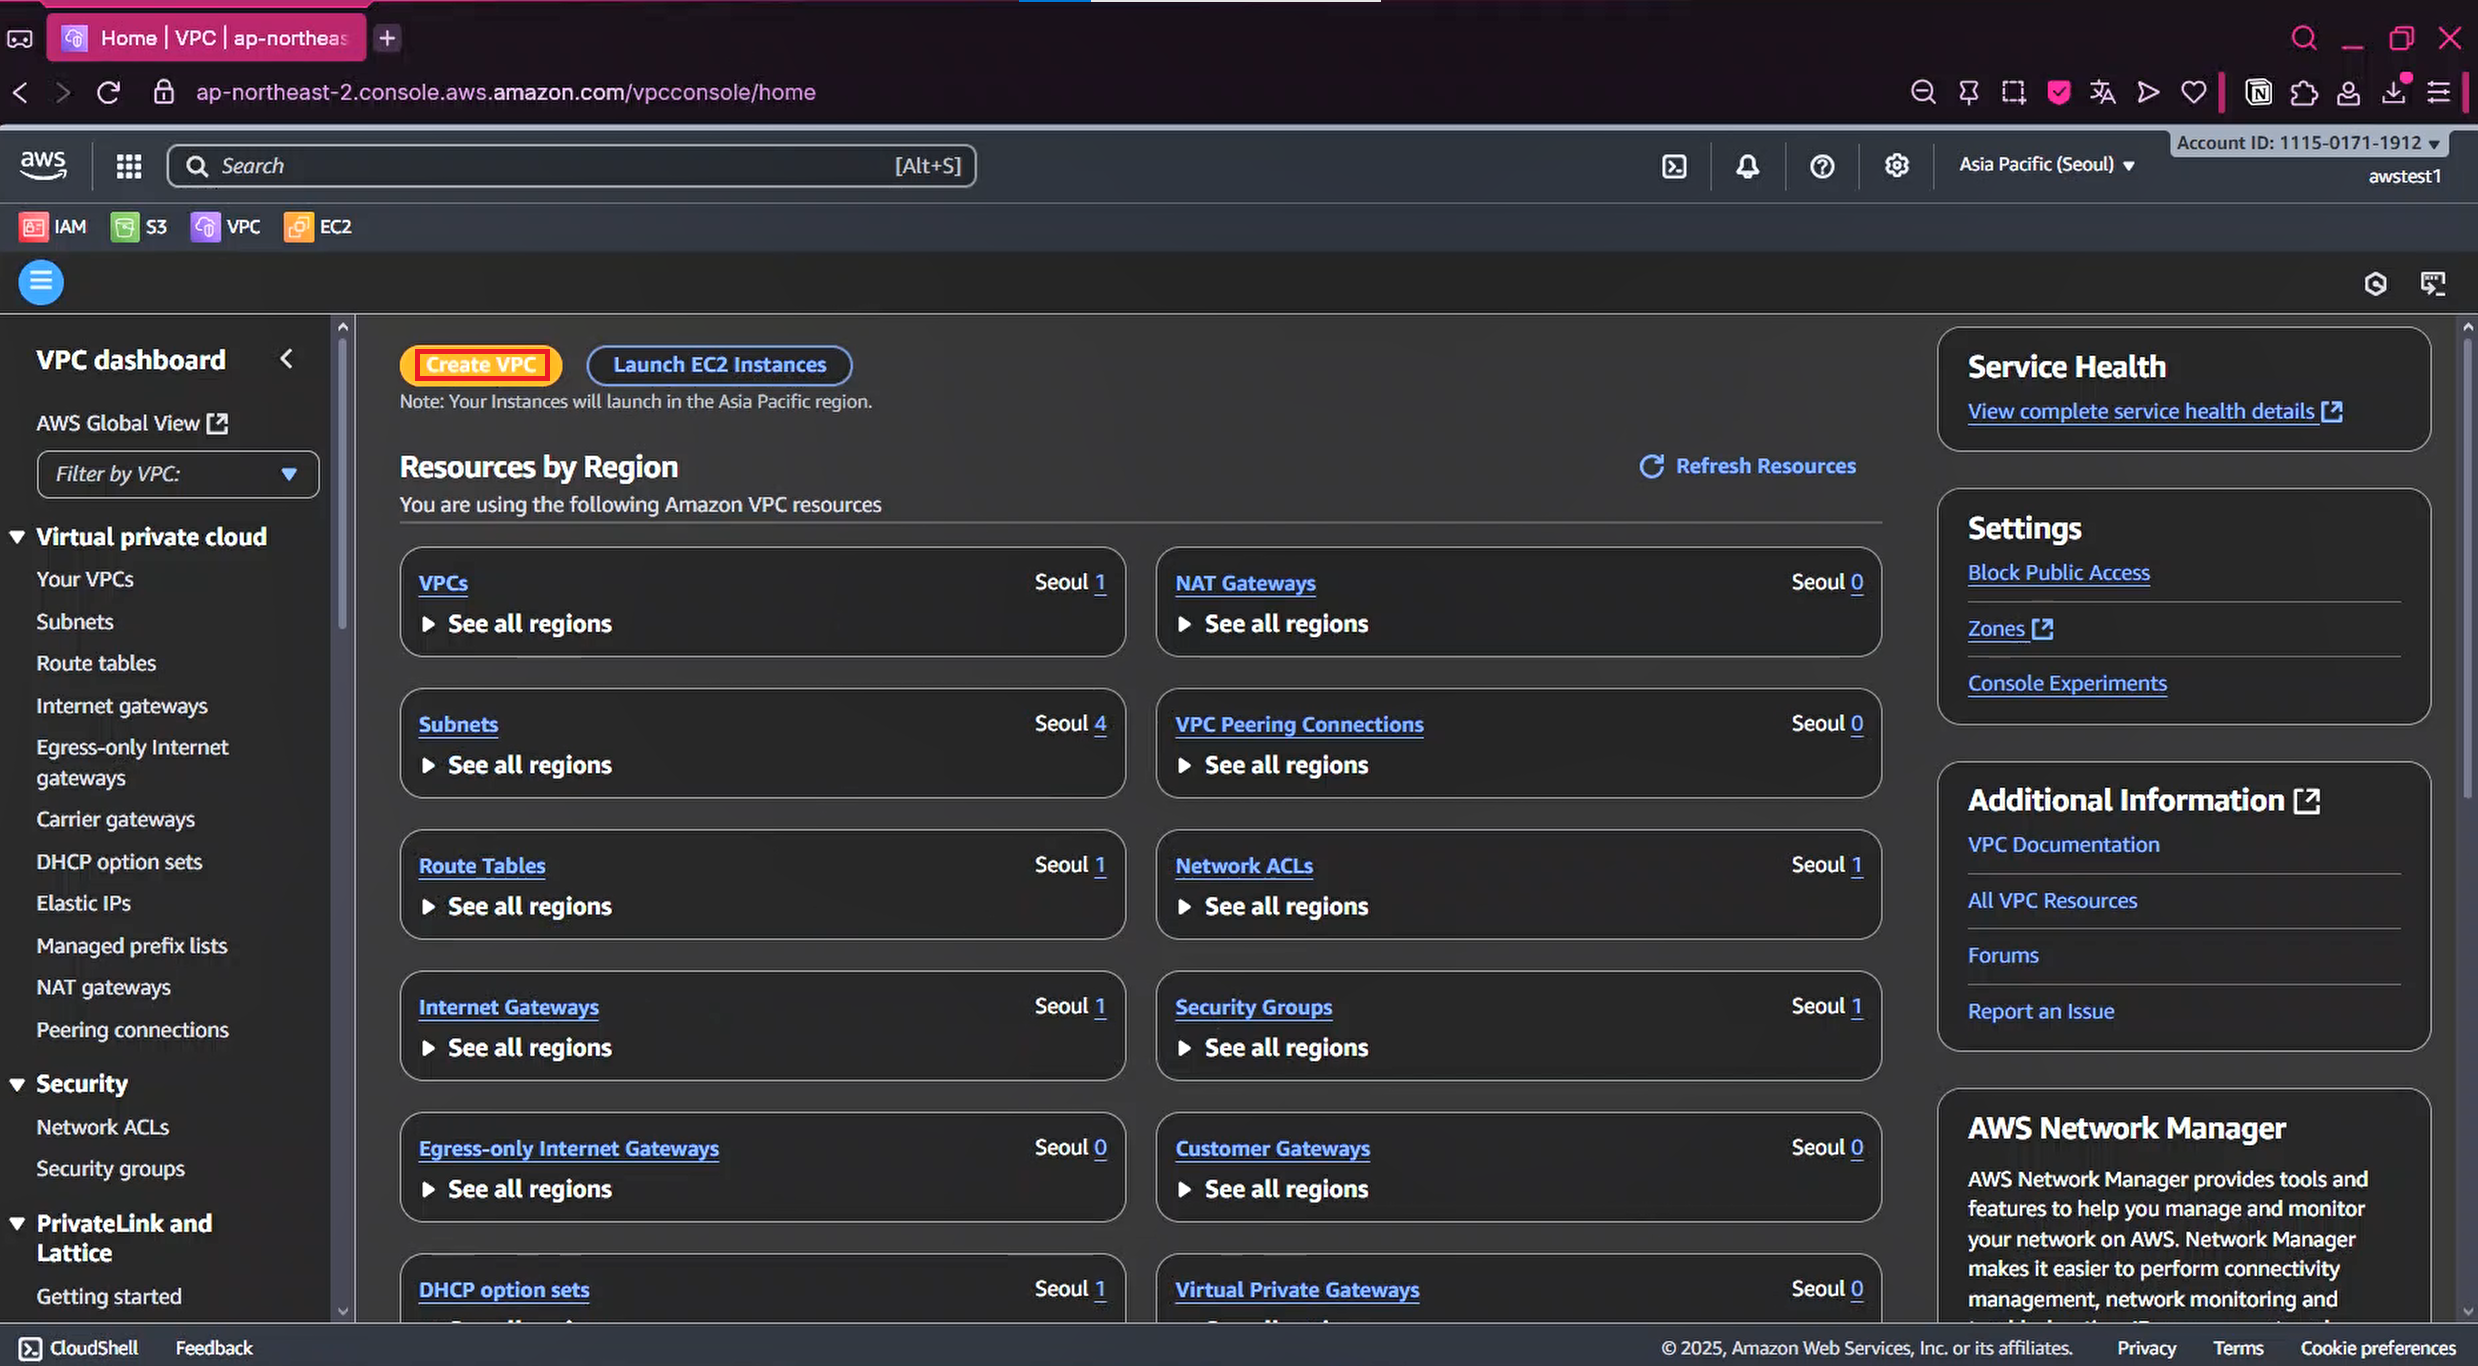Select Elastic IPs in the sidebar
Screen dimensions: 2478x1366
click(84, 903)
